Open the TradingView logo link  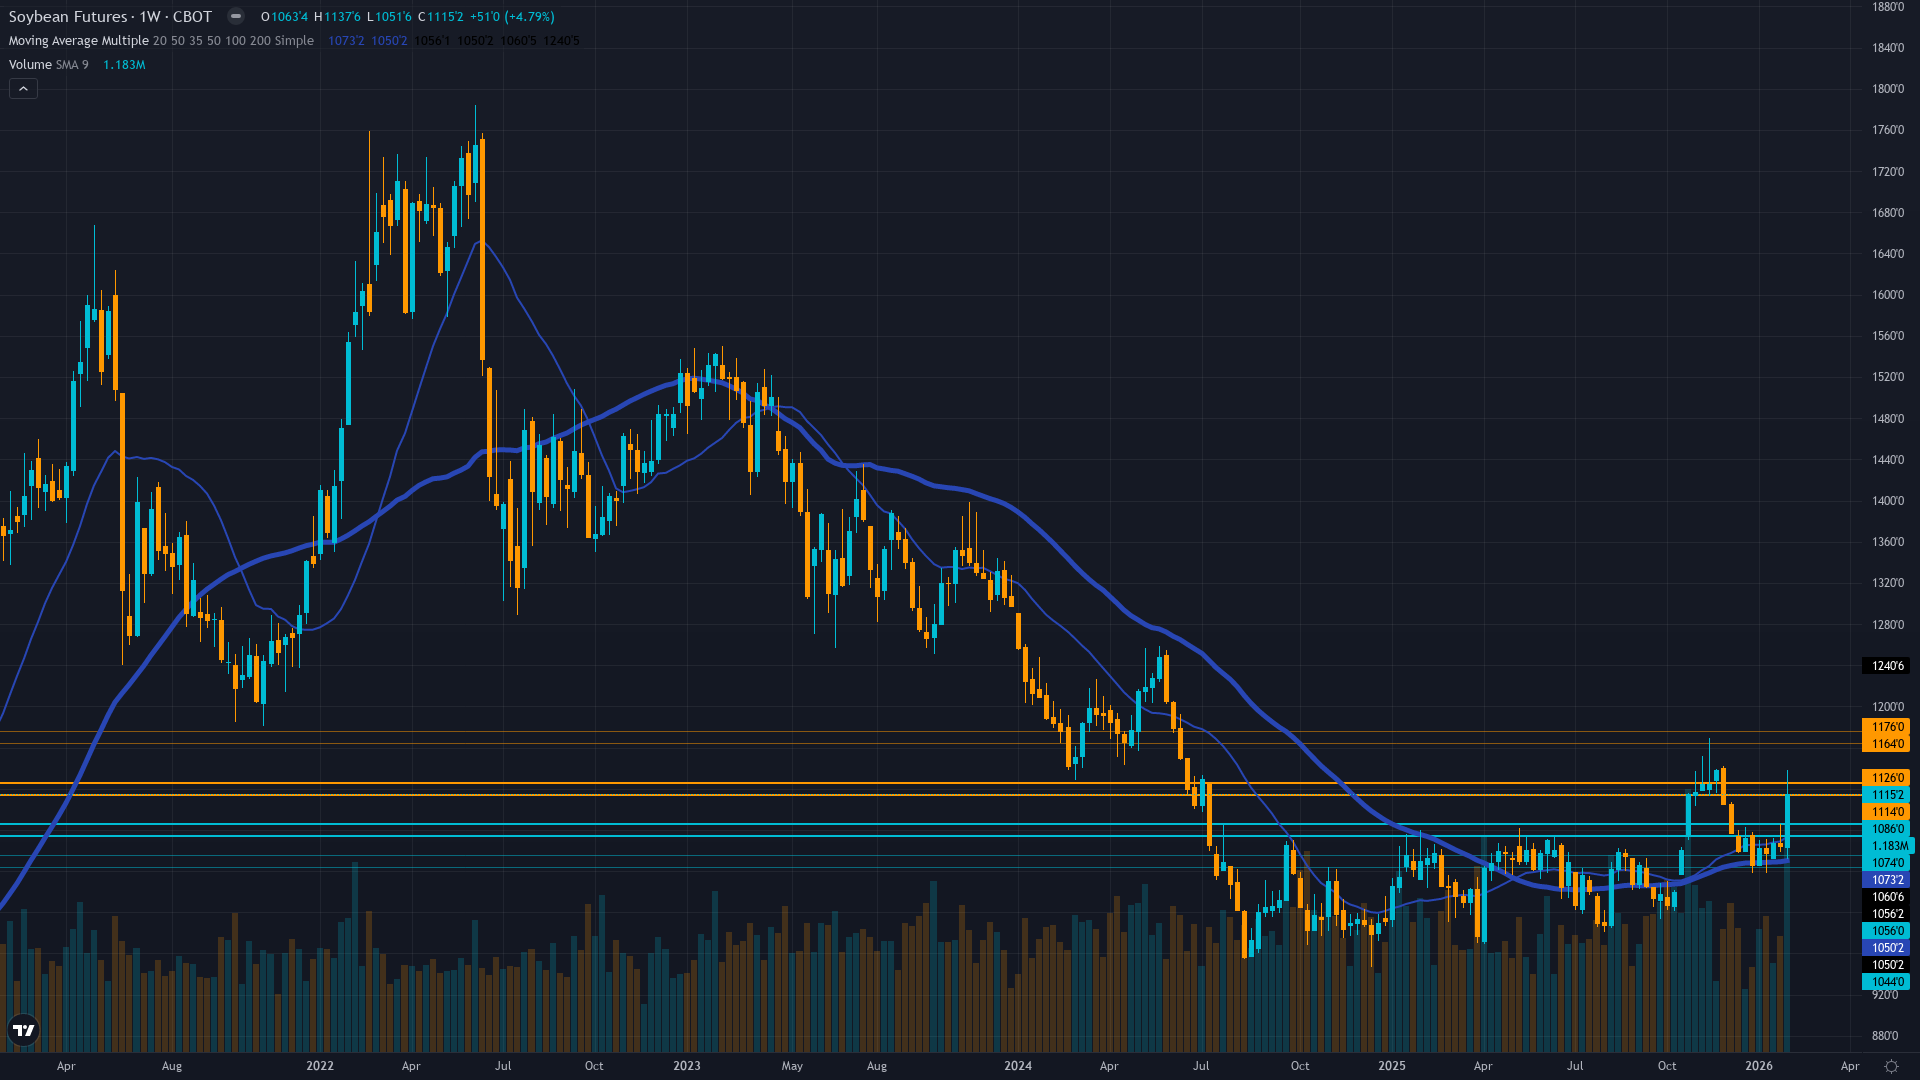(24, 1030)
